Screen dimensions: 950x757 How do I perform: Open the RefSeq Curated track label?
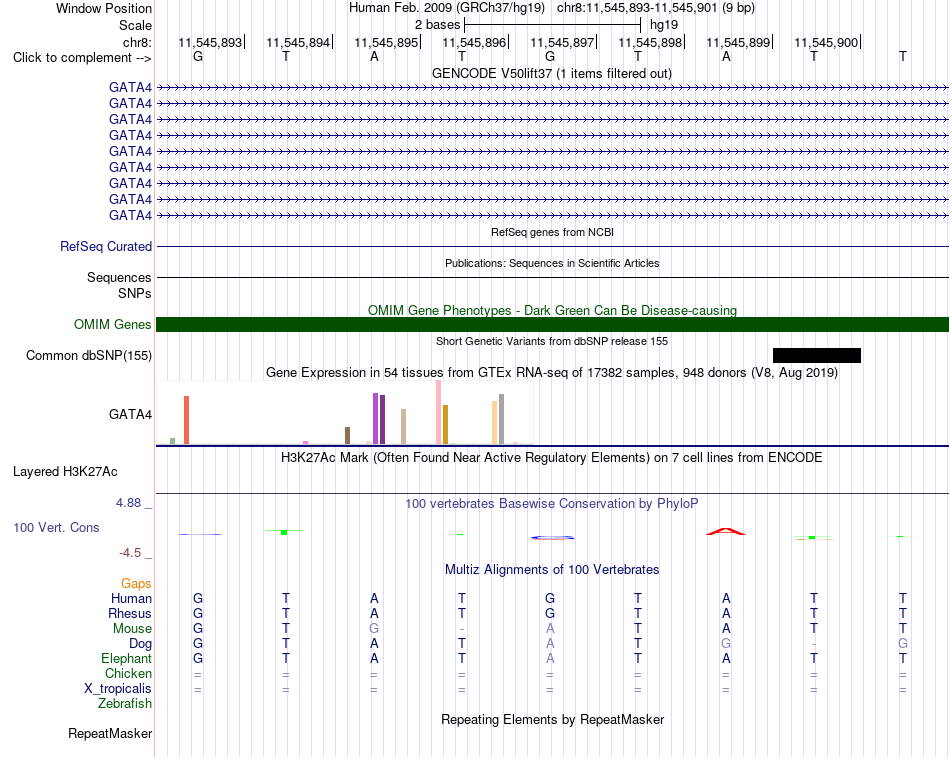click(x=105, y=246)
